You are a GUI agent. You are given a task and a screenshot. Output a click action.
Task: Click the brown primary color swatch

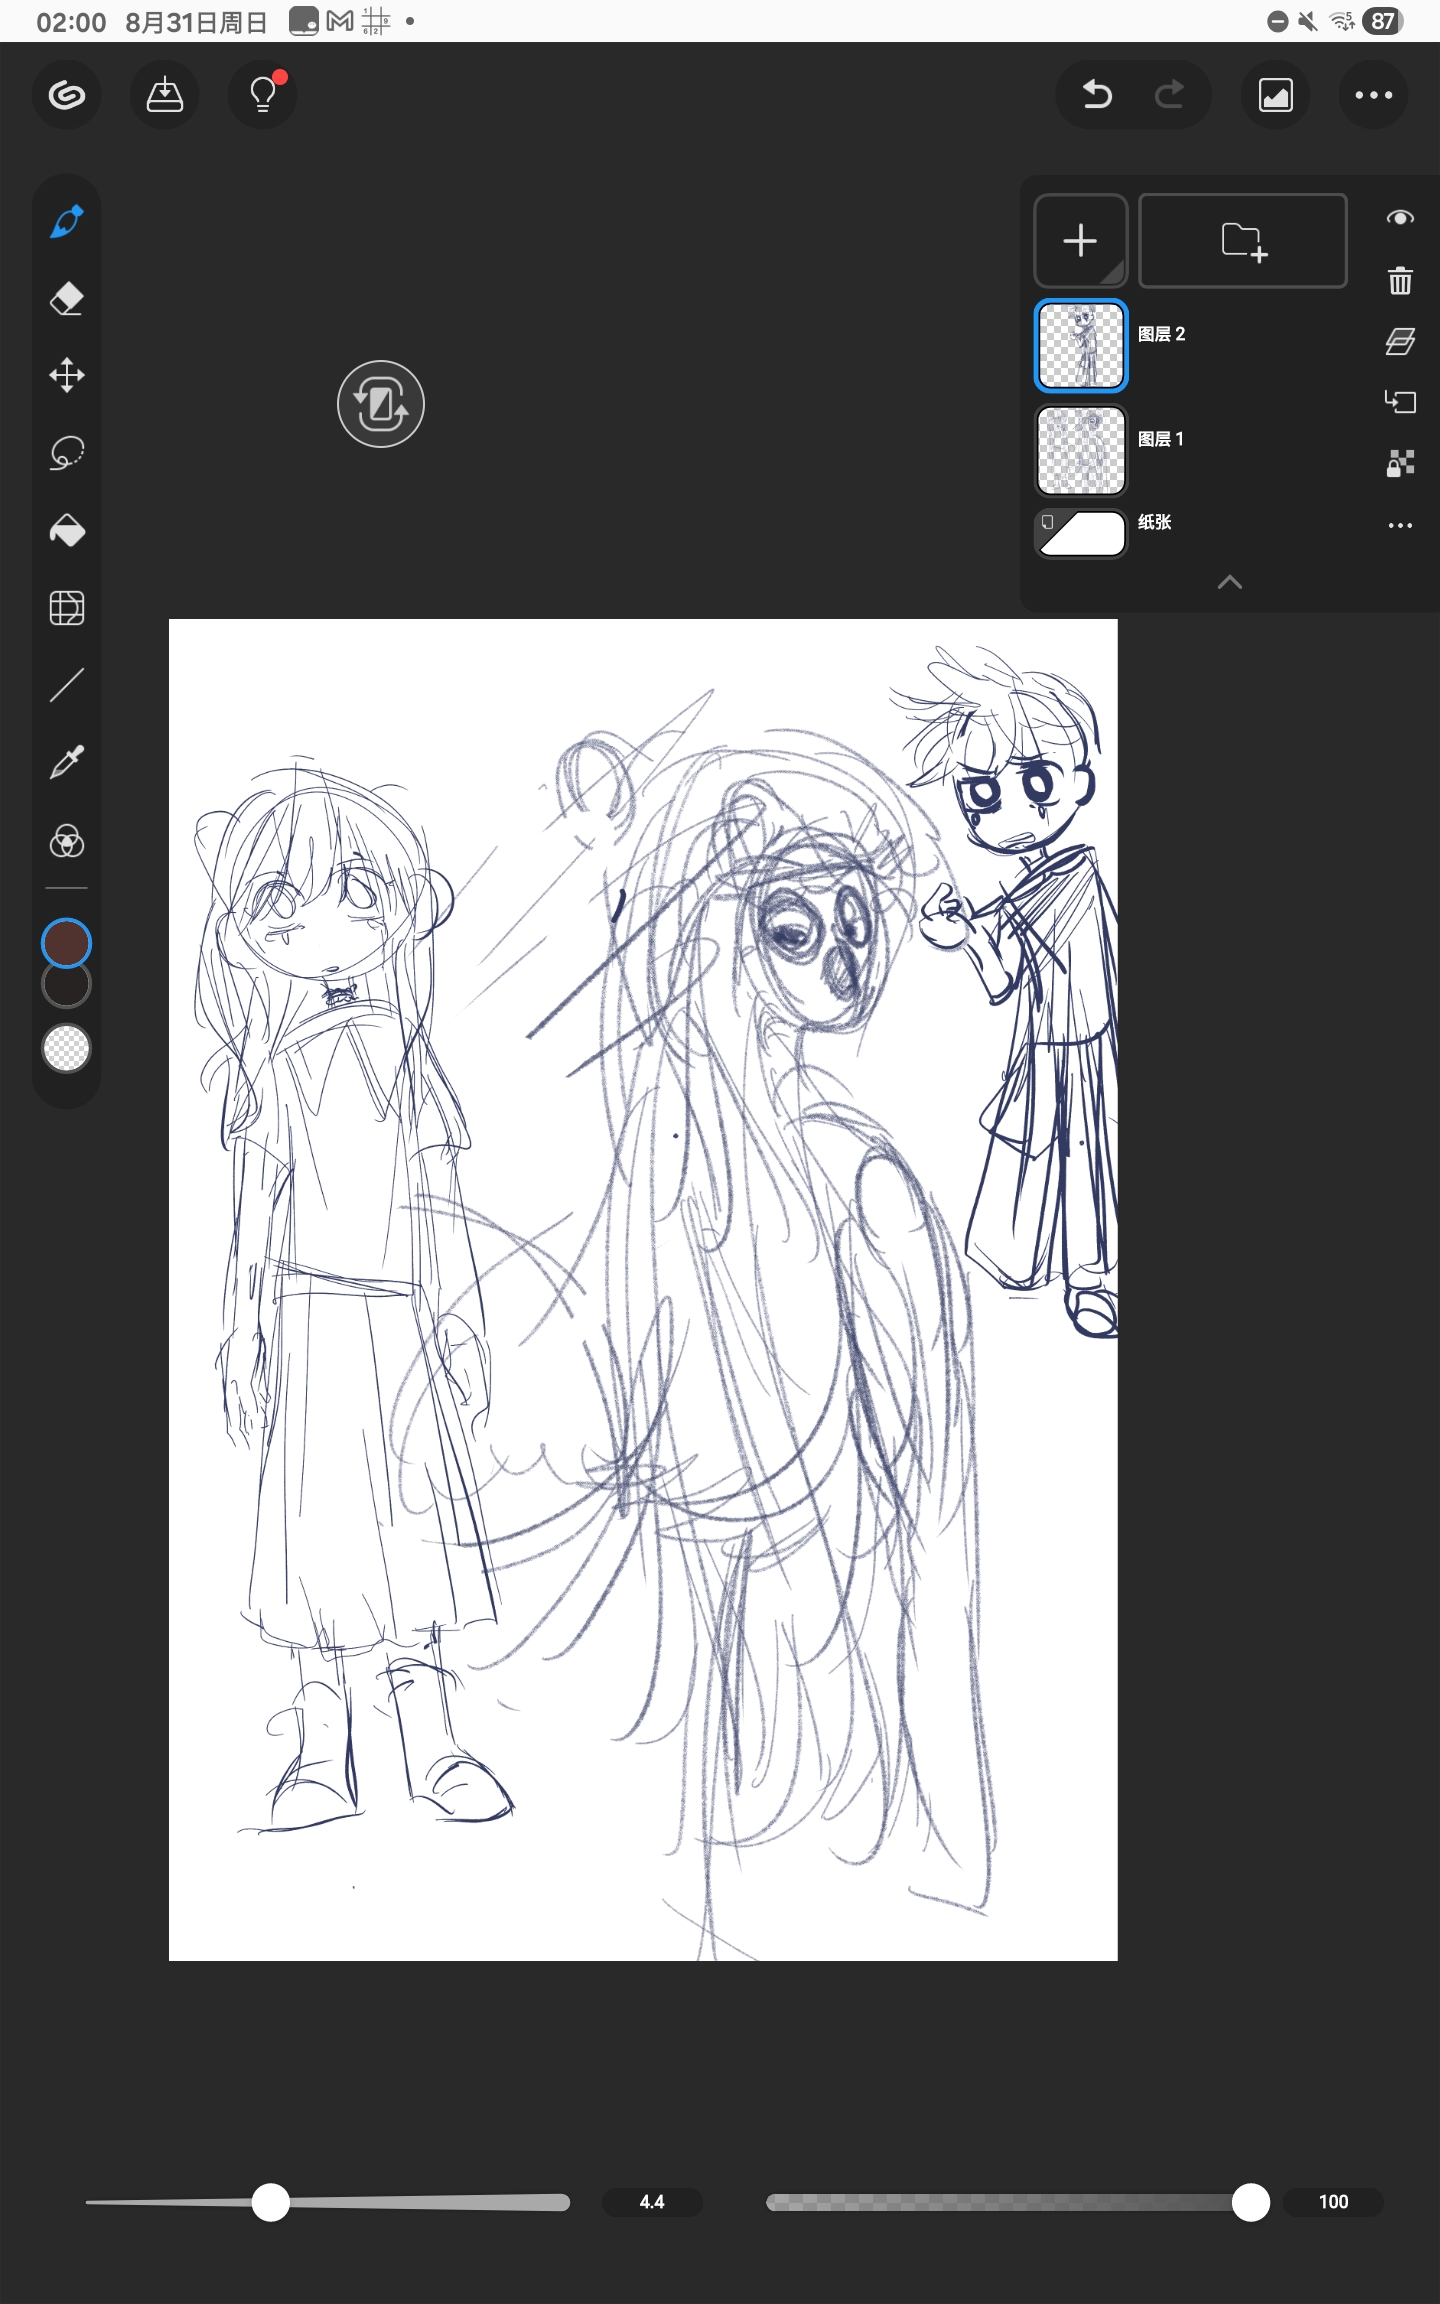pyautogui.click(x=66, y=943)
